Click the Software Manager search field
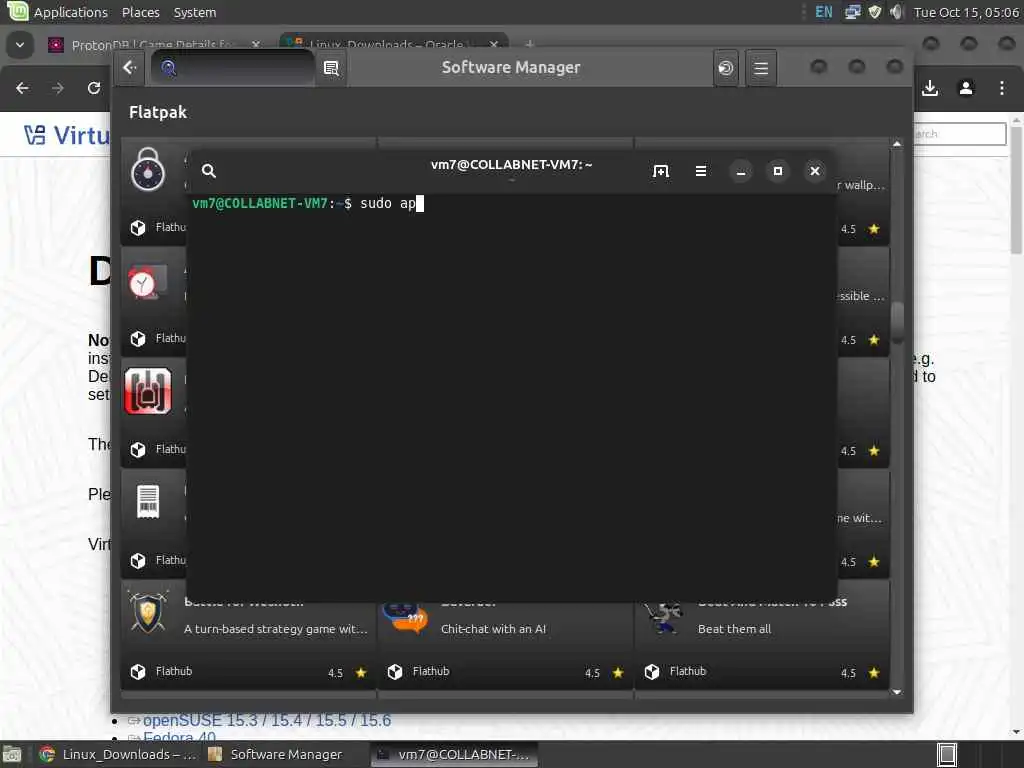 click(233, 67)
